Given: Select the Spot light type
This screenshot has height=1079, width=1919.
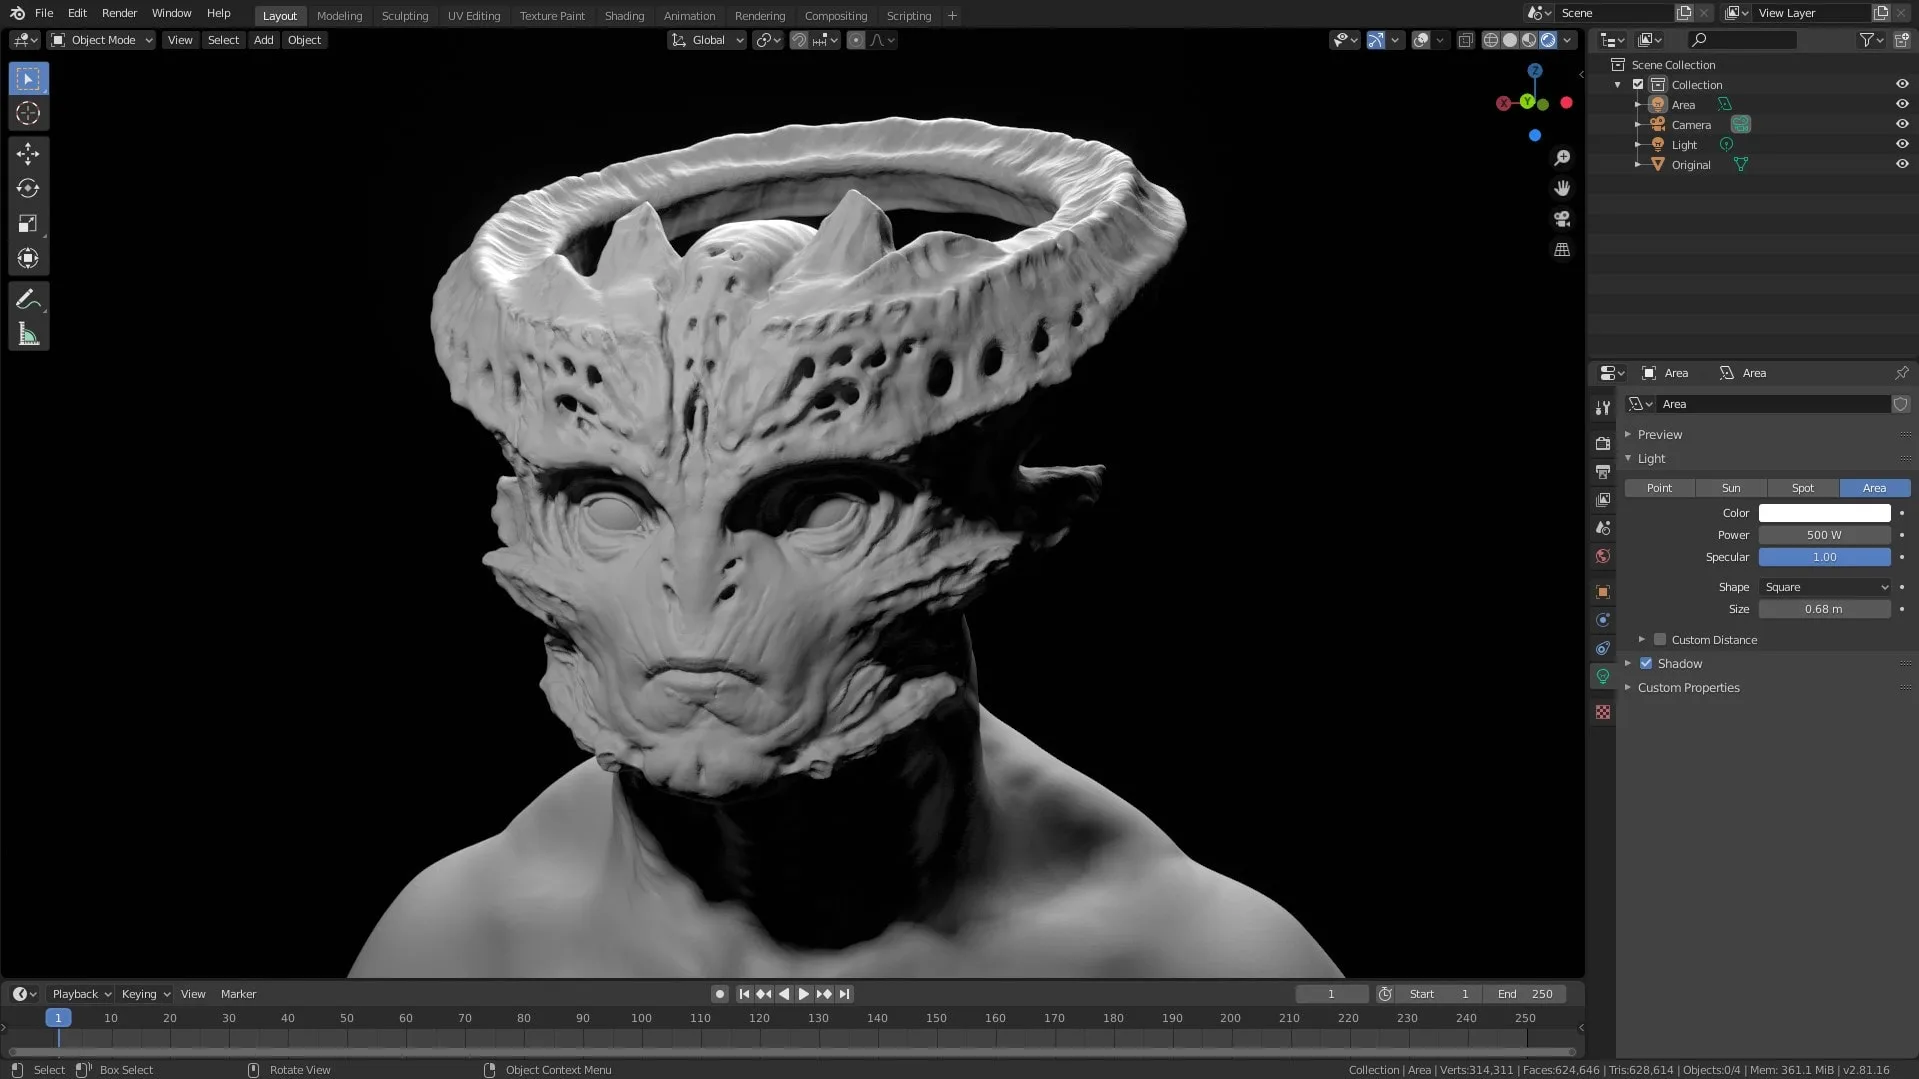Looking at the screenshot, I should coord(1803,488).
